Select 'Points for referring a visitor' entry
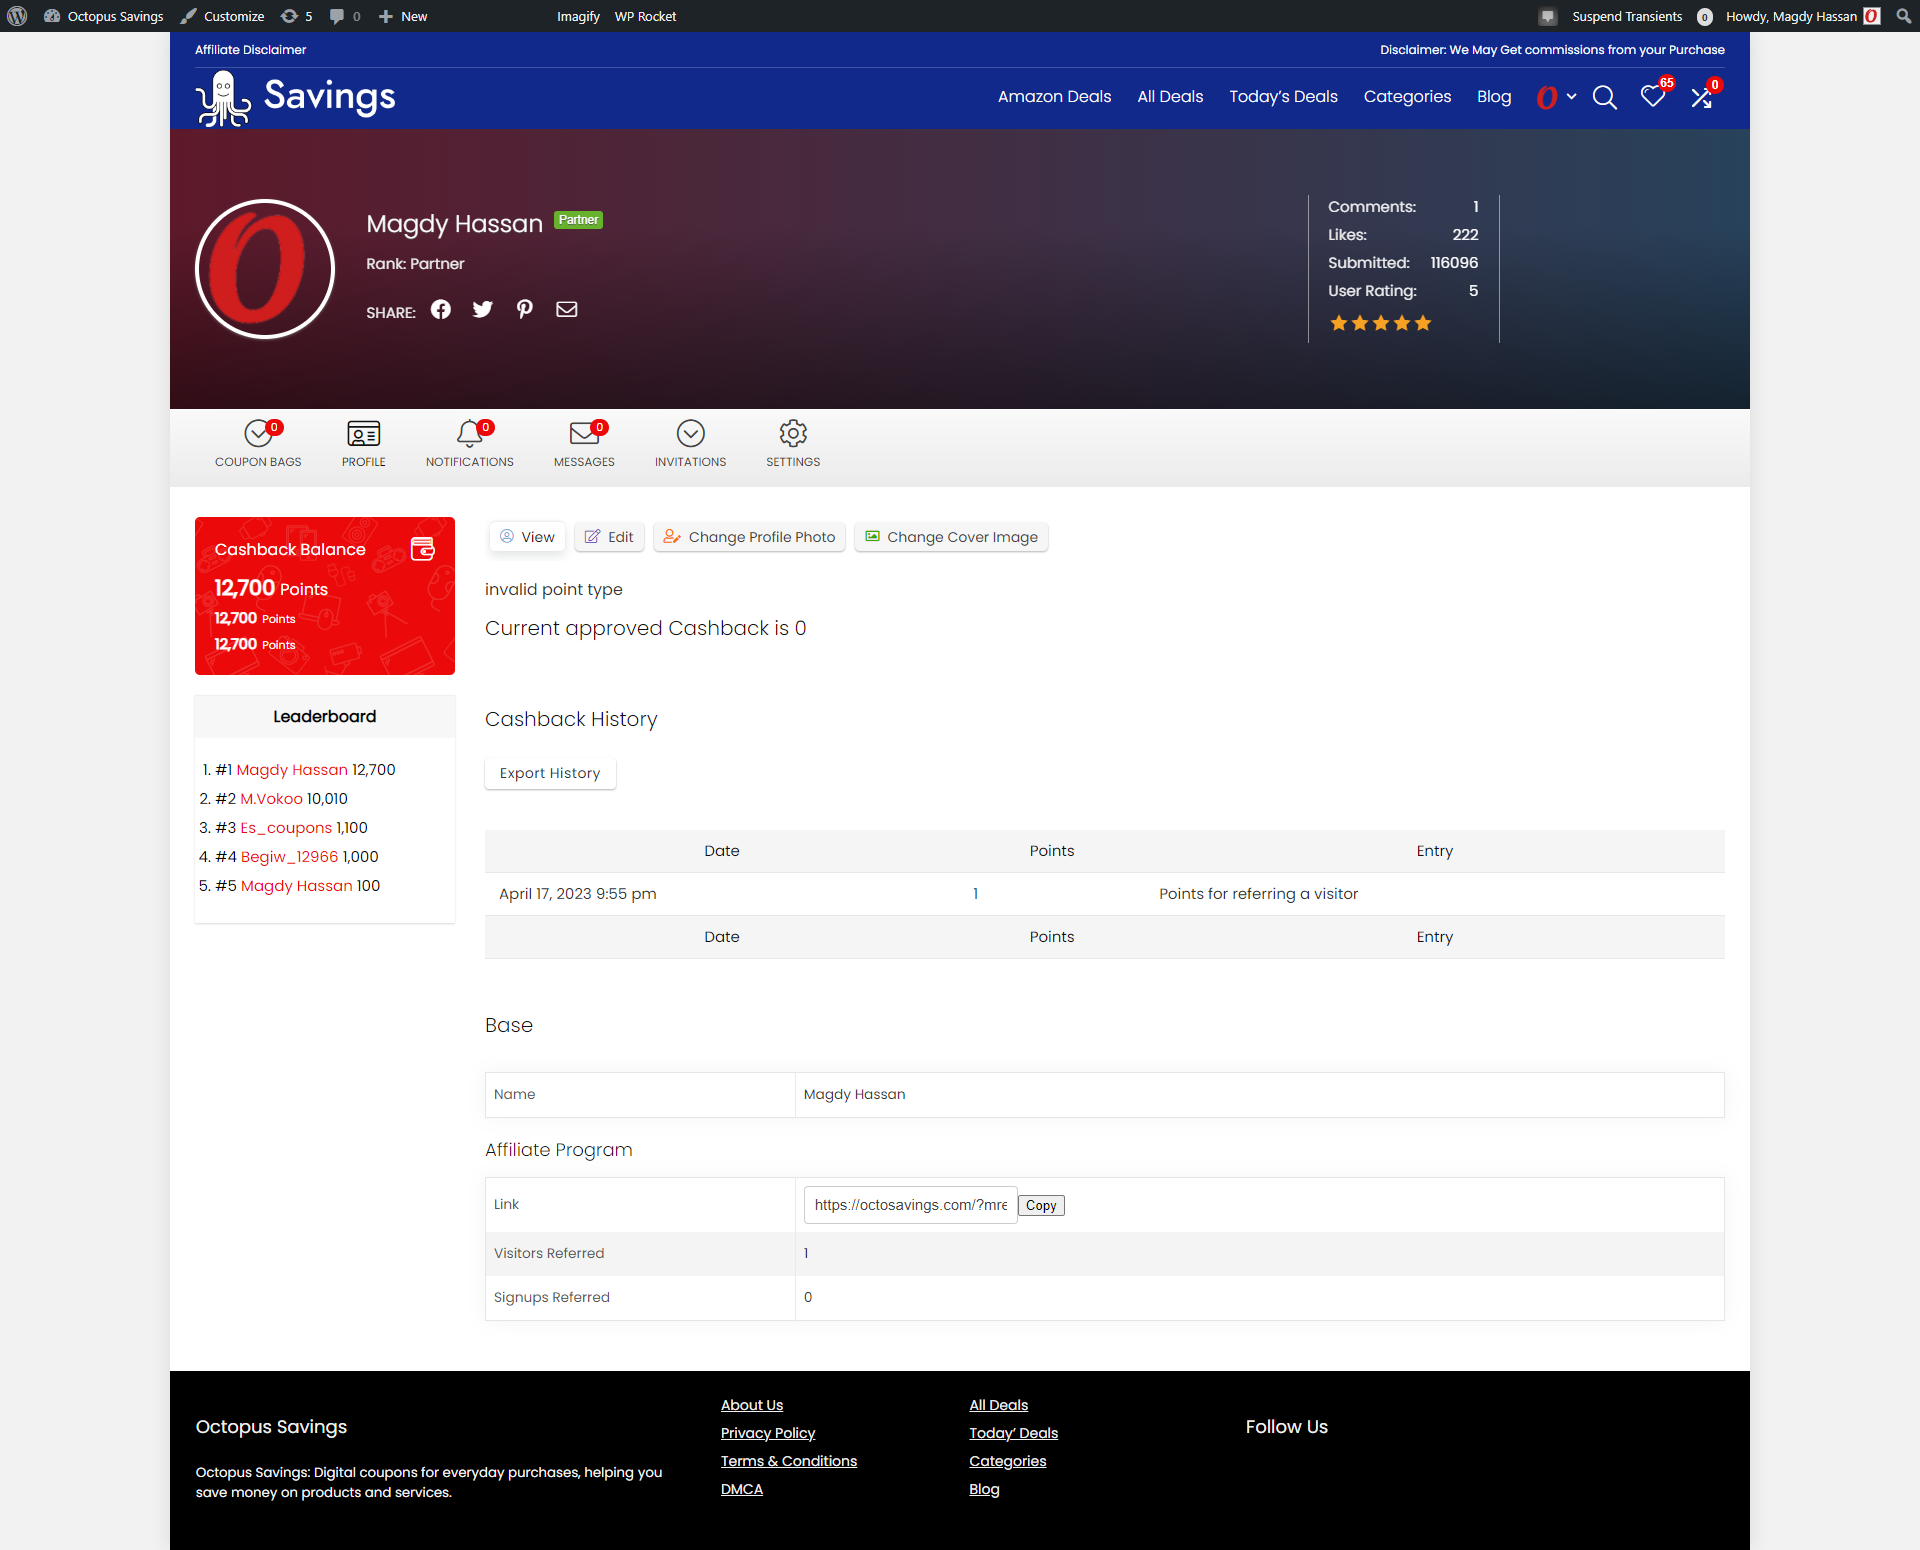 [1258, 894]
